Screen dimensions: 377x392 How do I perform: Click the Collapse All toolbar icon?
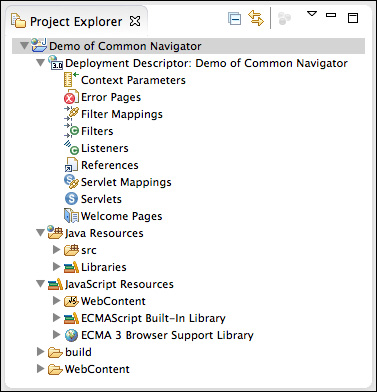tap(235, 18)
